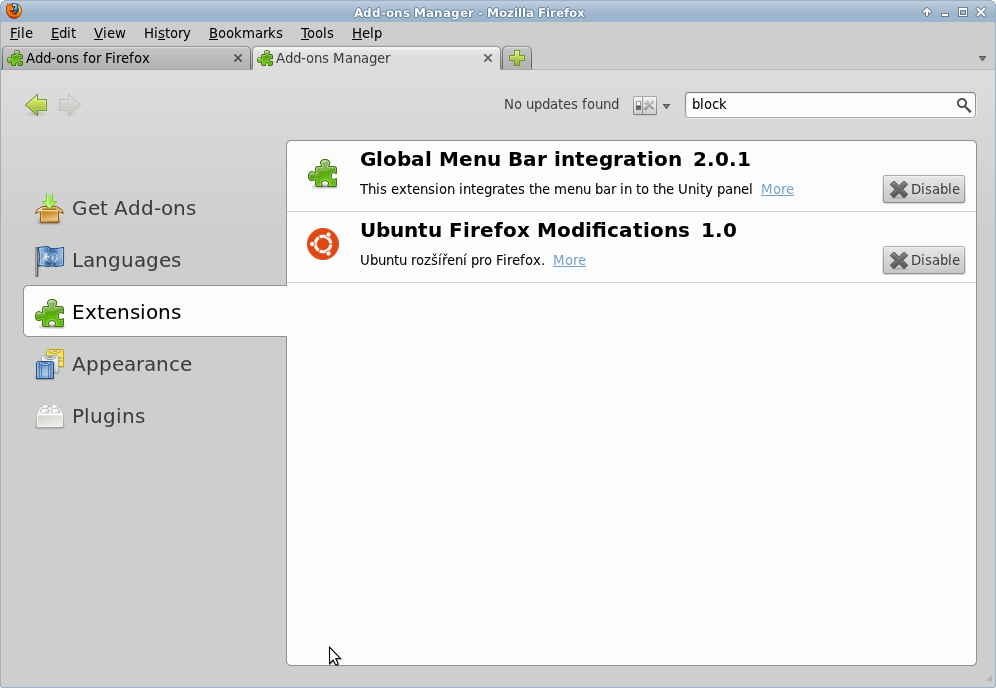Image resolution: width=996 pixels, height=688 pixels.
Task: Click the Firefox logo in title bar
Action: tap(13, 11)
